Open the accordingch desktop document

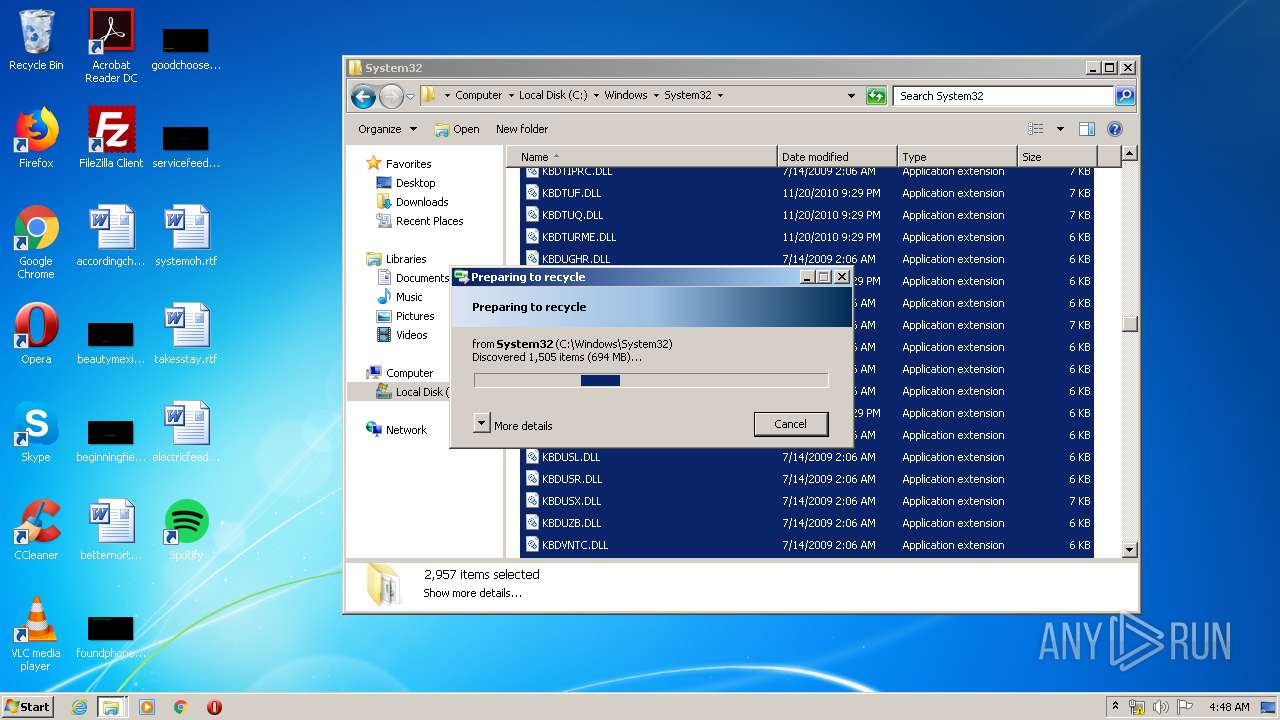pyautogui.click(x=111, y=237)
